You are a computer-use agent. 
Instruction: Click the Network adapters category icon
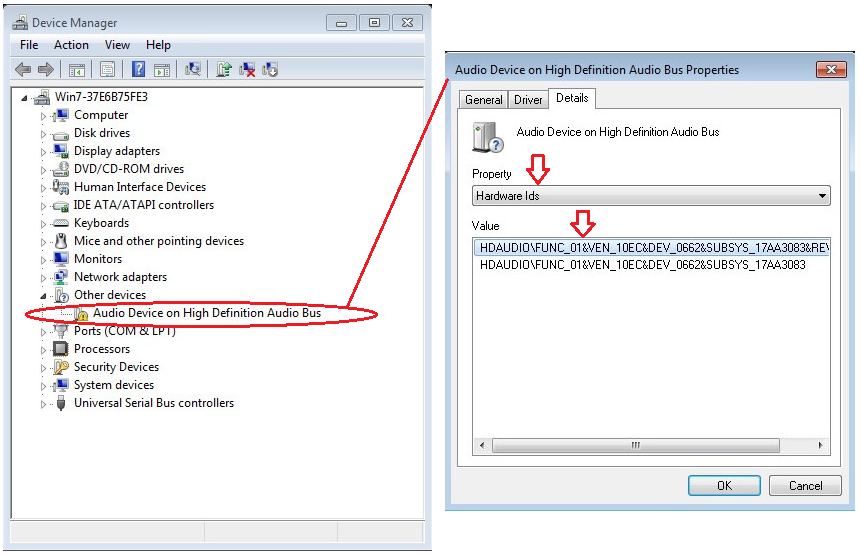[60, 277]
